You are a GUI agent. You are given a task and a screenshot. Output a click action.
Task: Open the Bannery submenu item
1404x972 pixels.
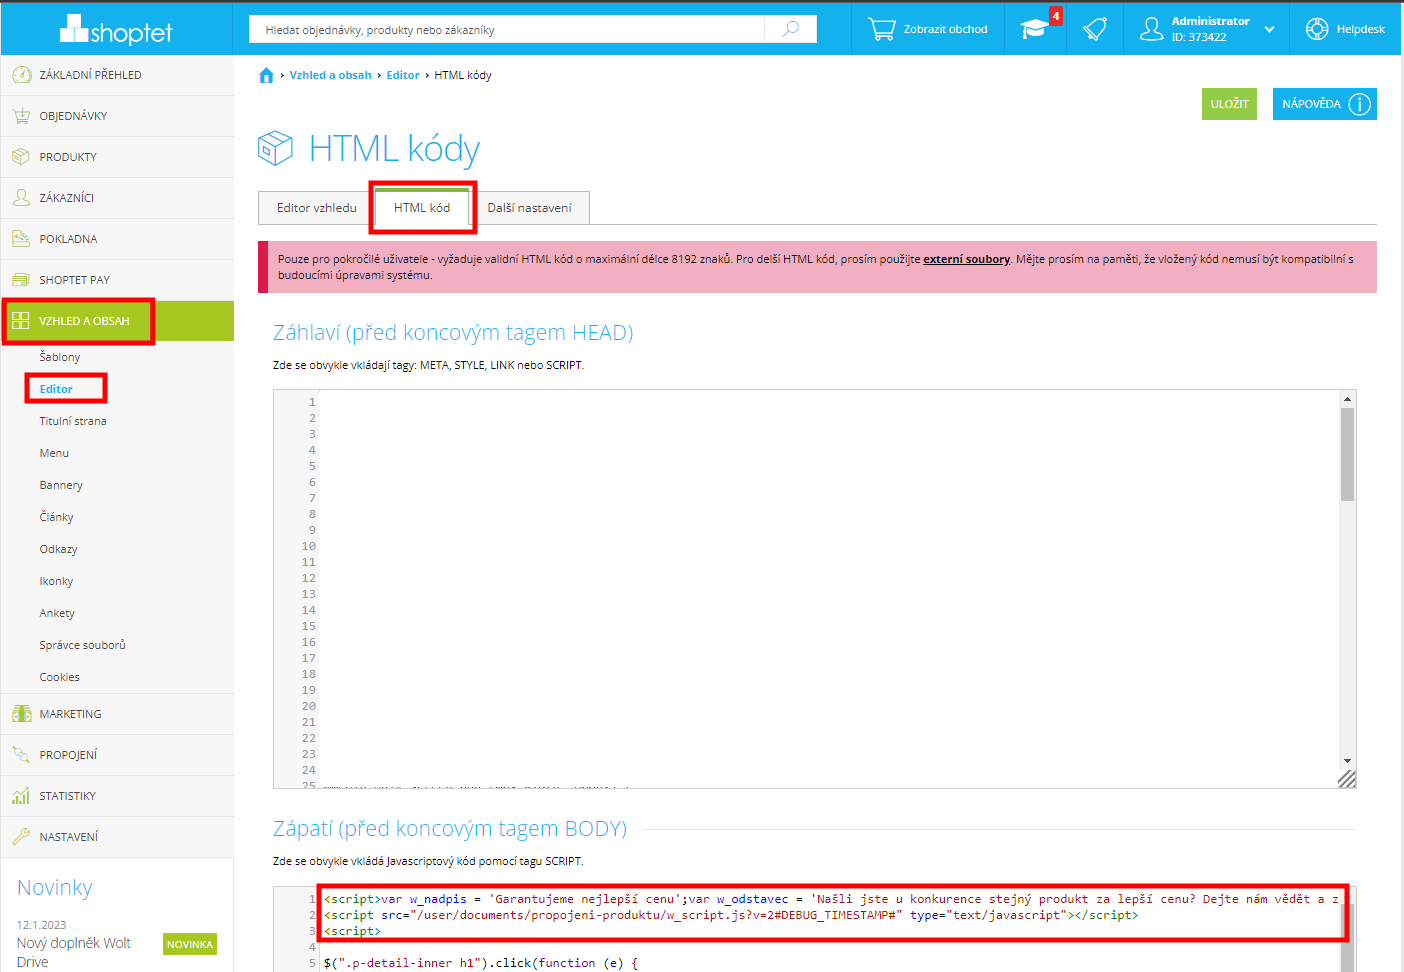coord(61,485)
